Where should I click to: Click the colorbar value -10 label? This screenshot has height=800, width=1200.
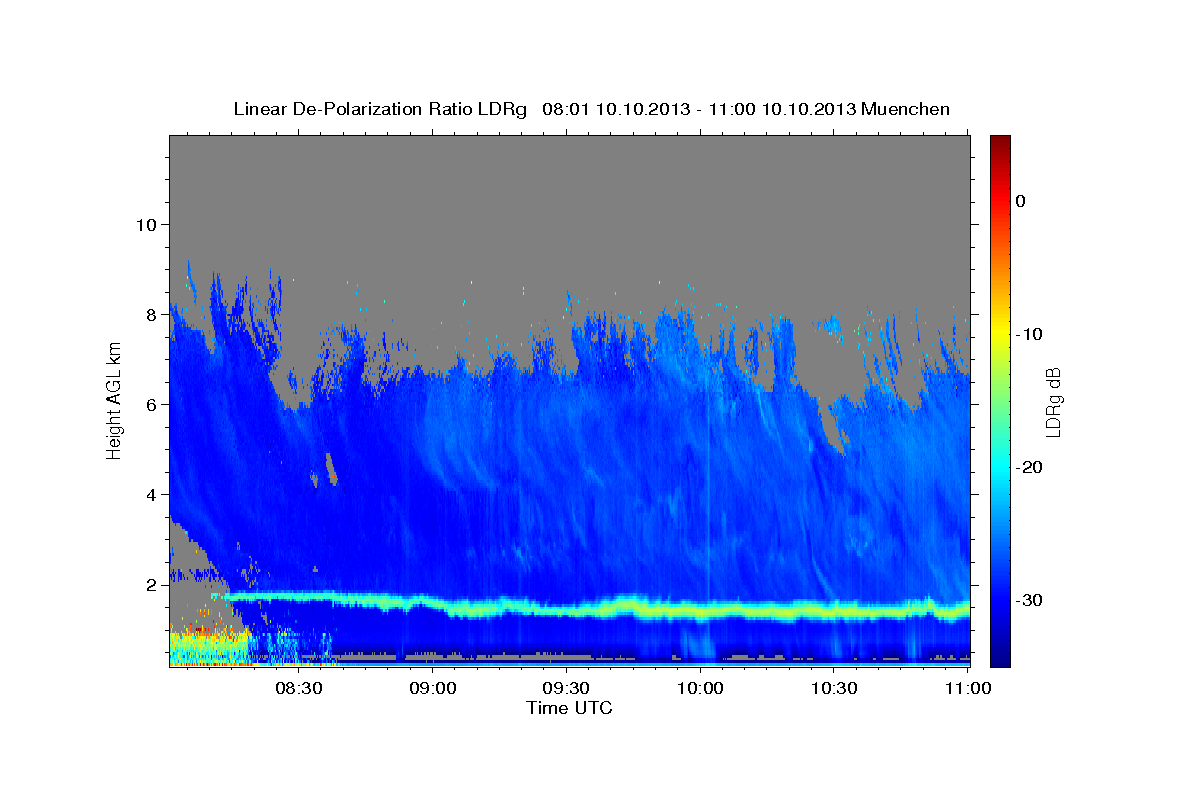pos(1028,334)
